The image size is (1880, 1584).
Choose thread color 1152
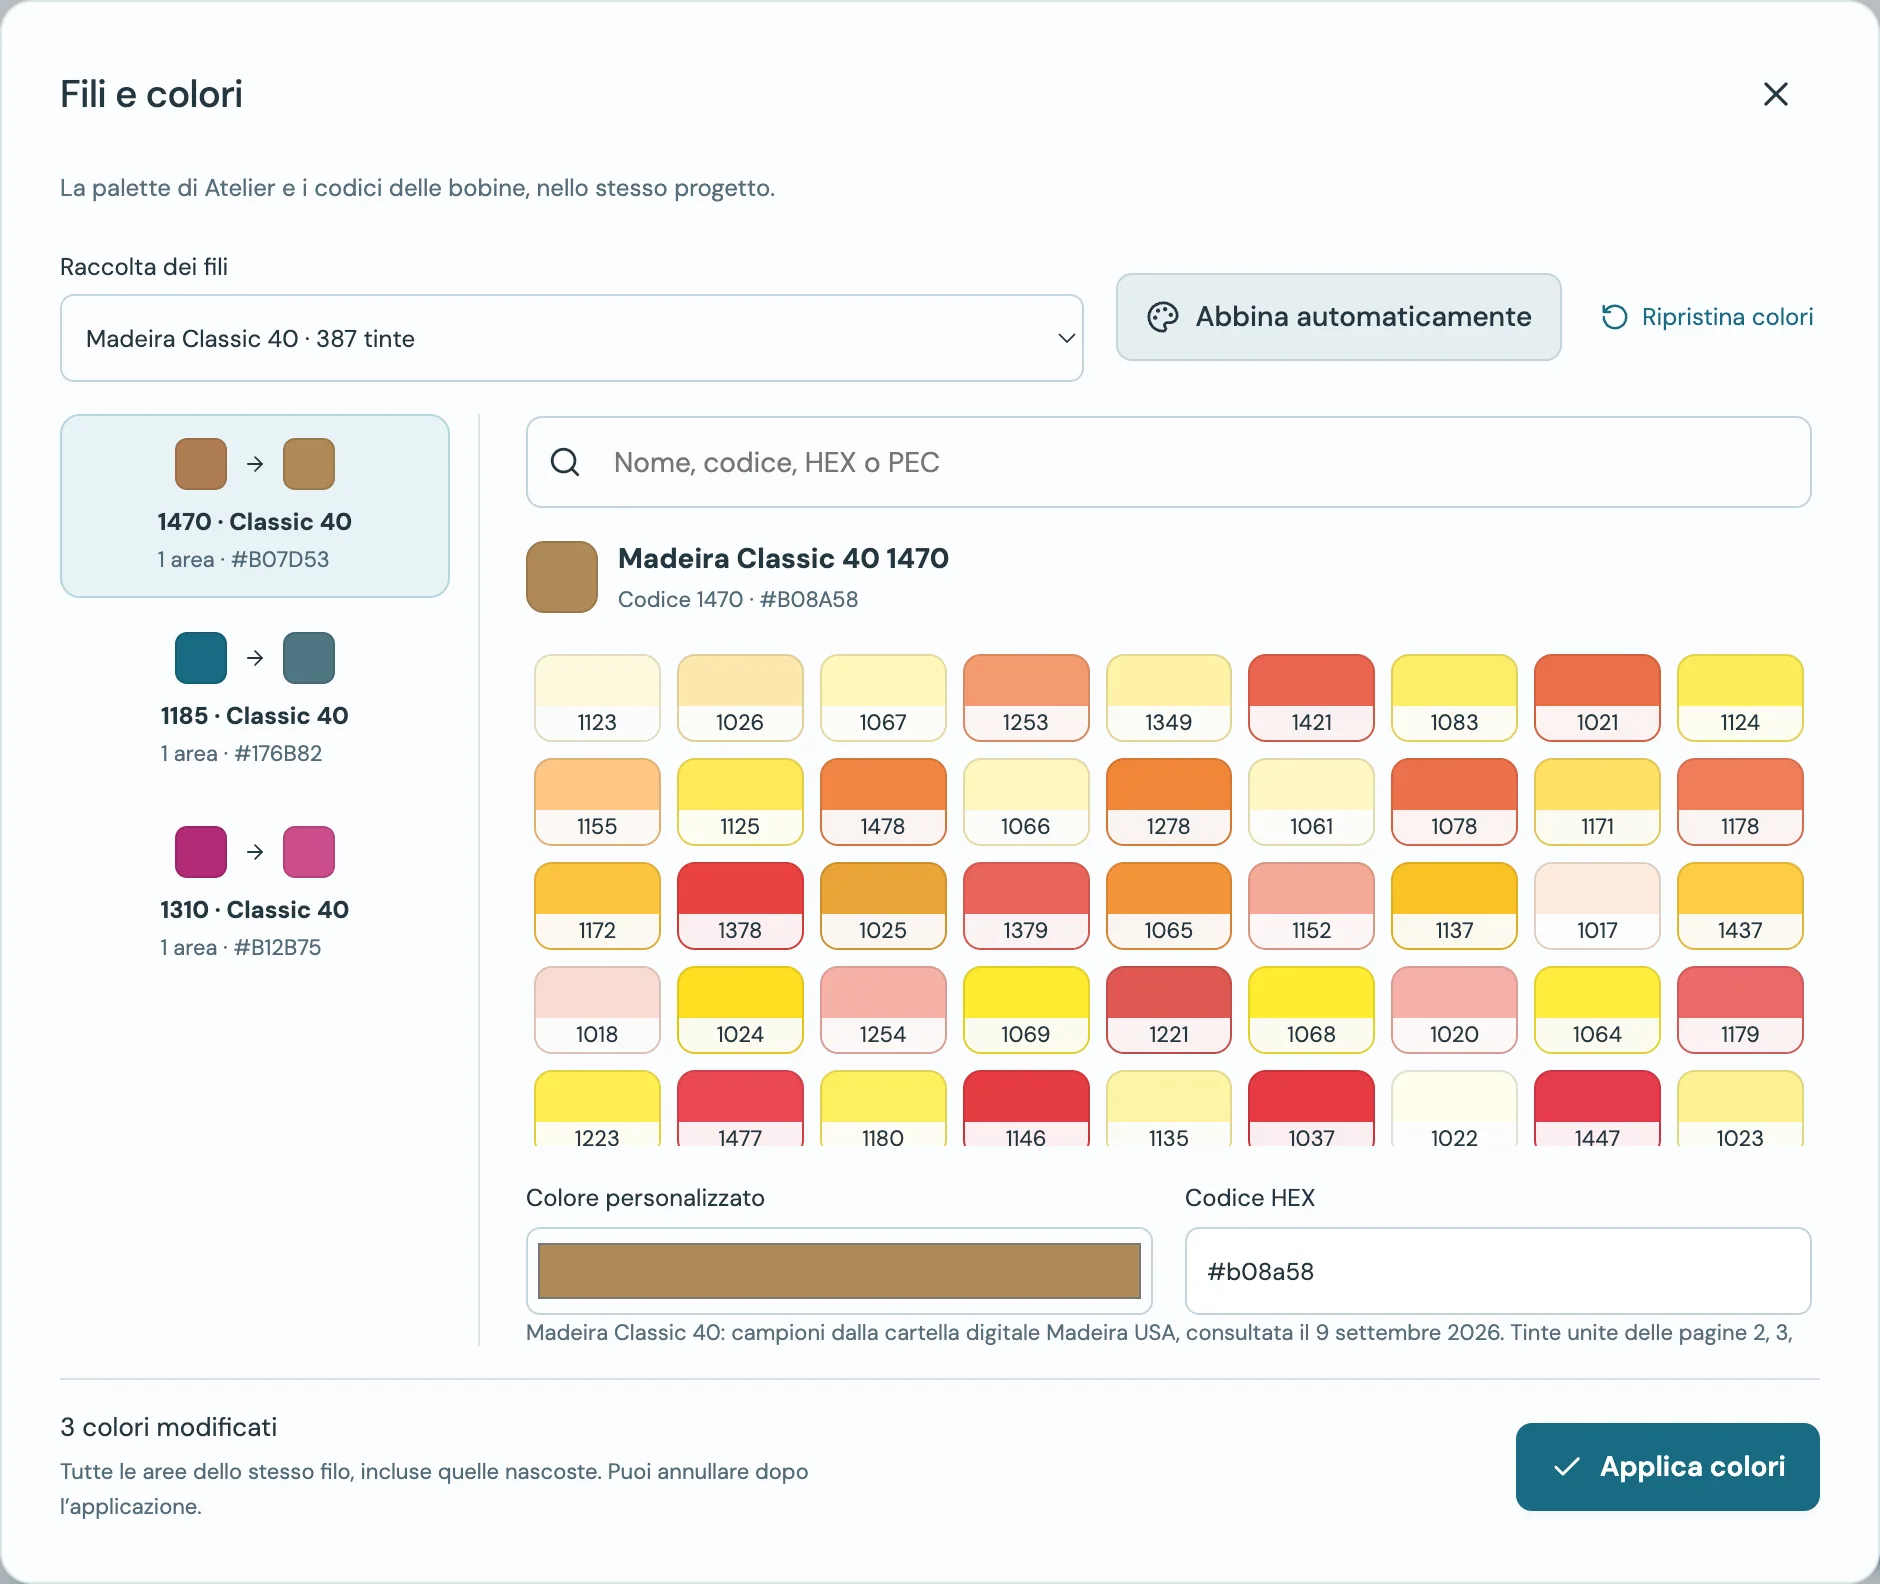point(1311,906)
